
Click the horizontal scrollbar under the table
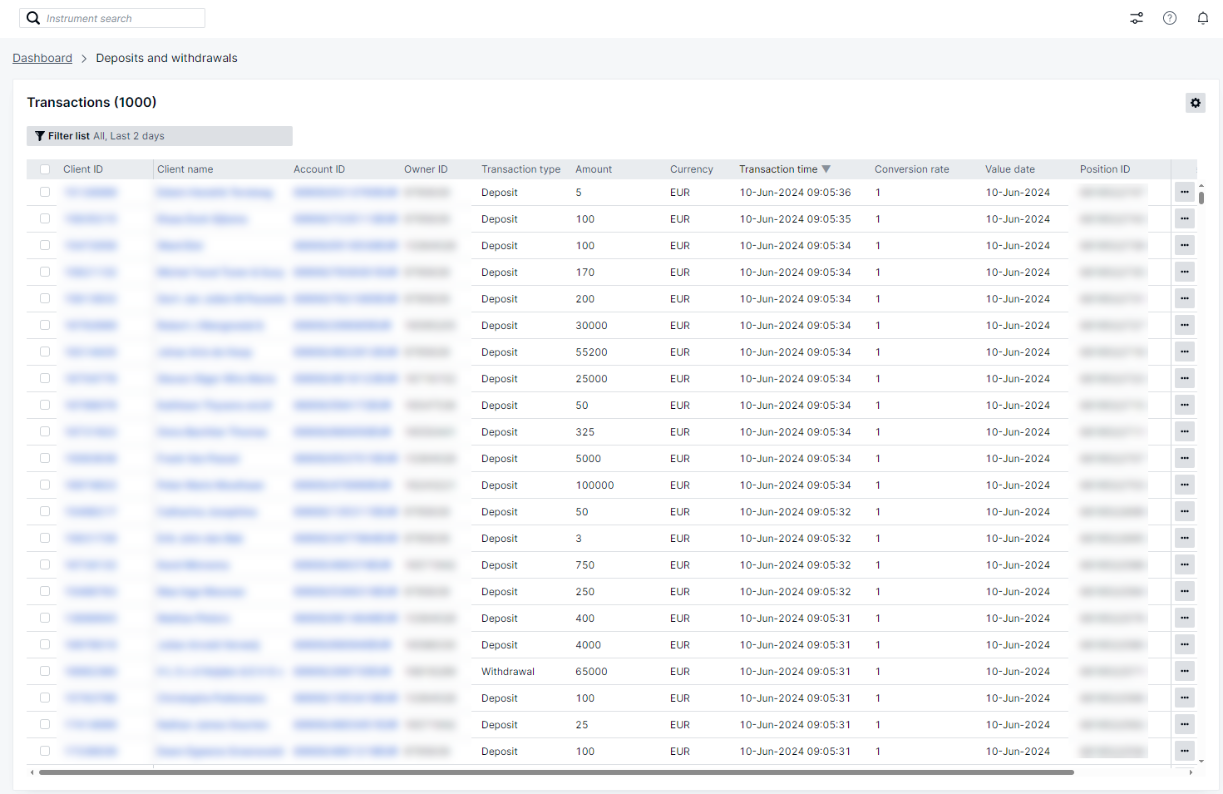(x=555, y=772)
